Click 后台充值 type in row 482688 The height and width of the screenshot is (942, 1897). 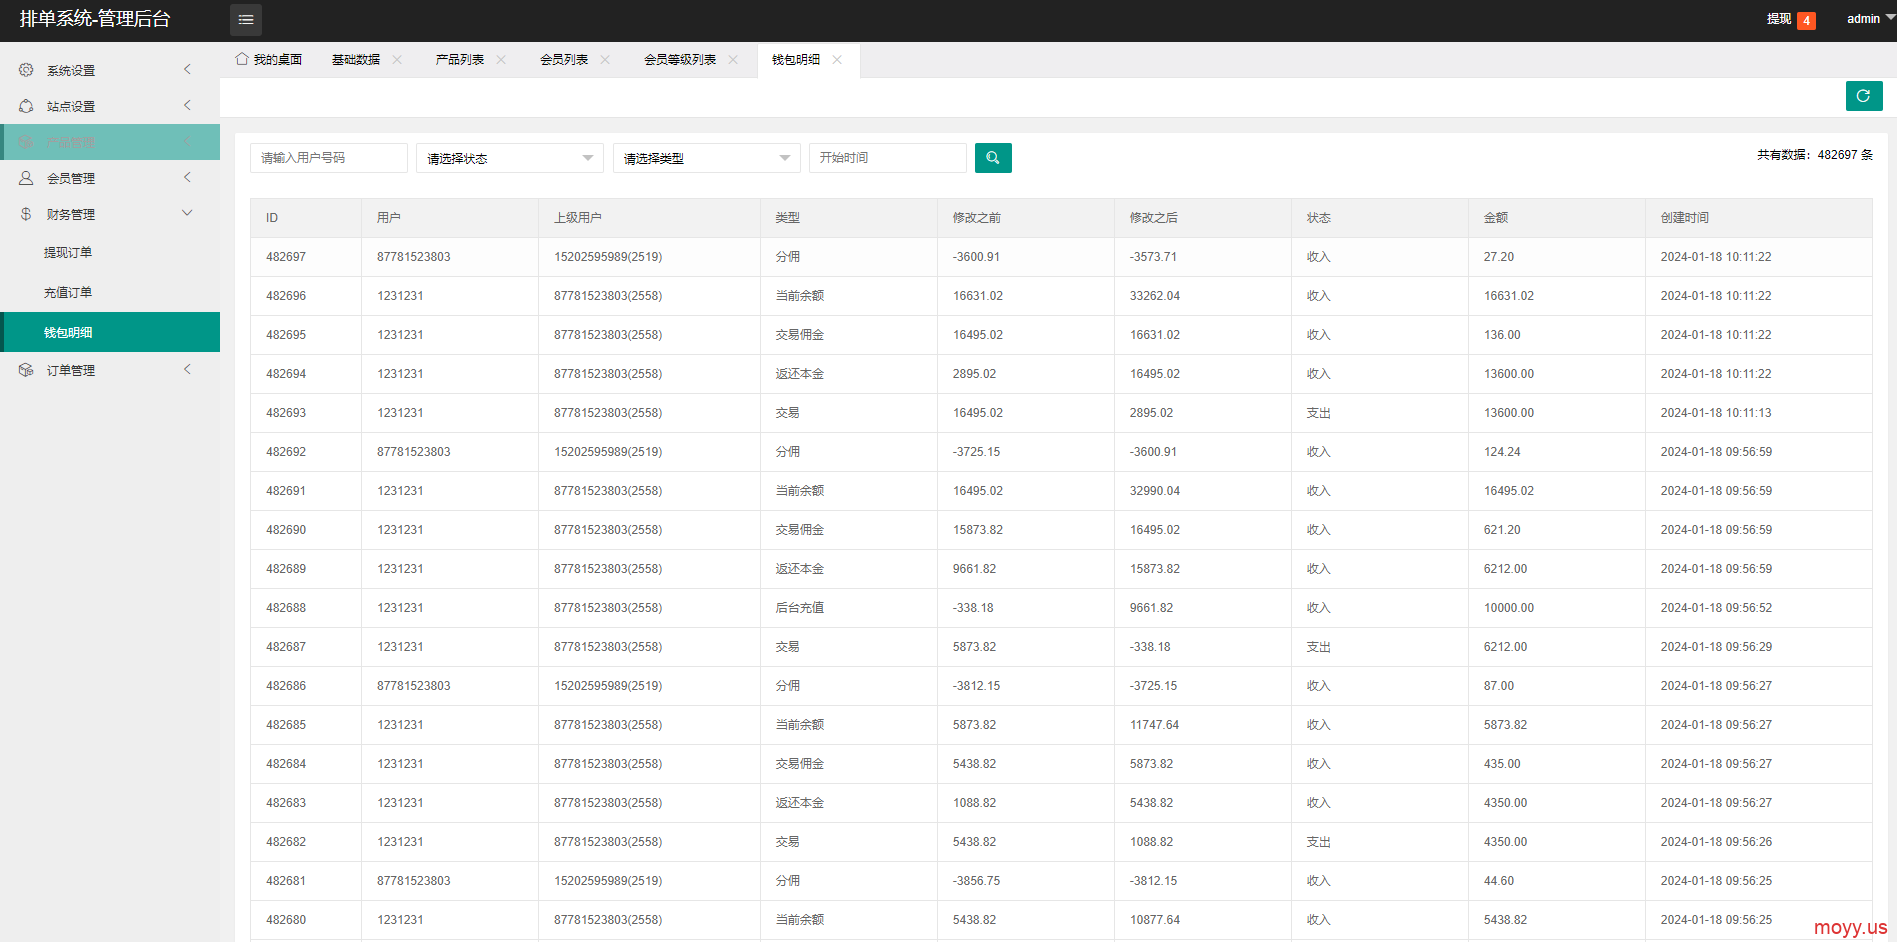800,608
